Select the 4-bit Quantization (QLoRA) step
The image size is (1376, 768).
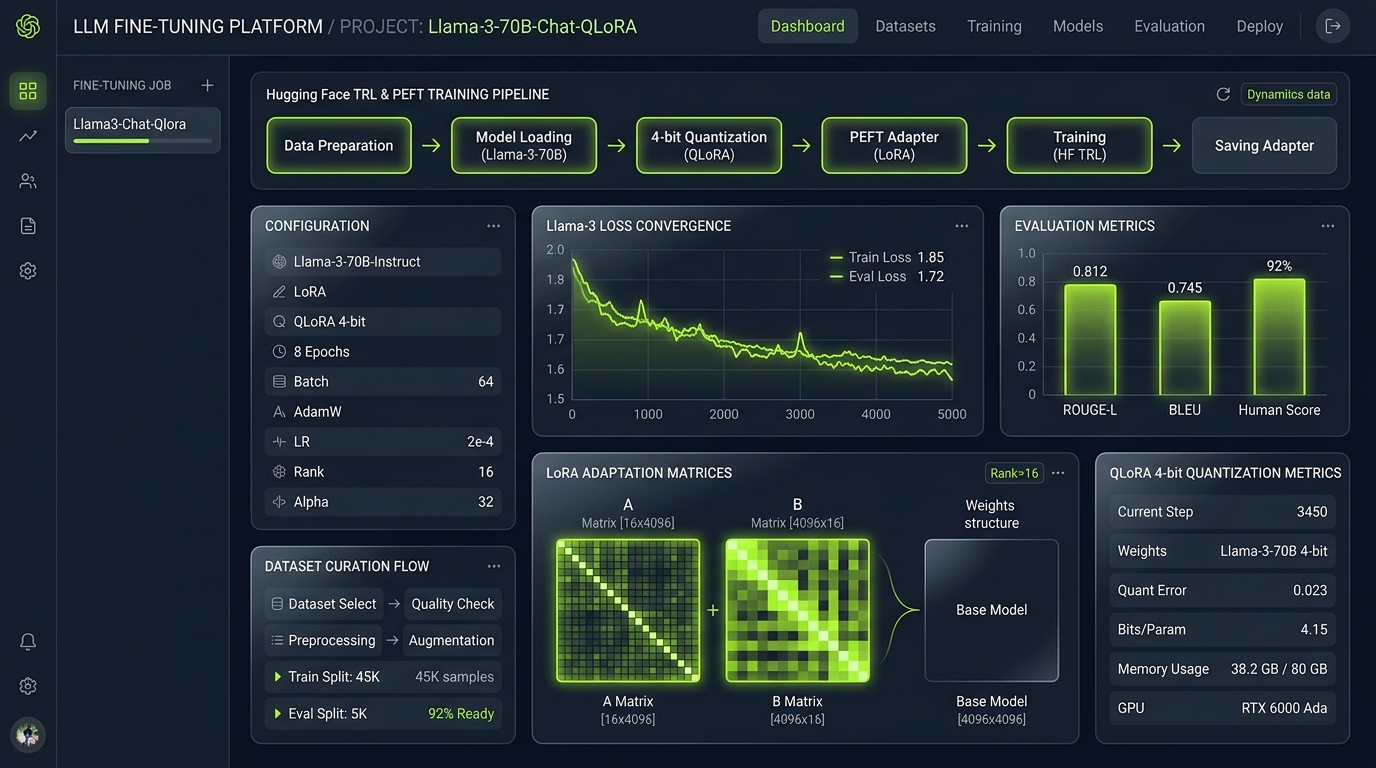[x=709, y=145]
